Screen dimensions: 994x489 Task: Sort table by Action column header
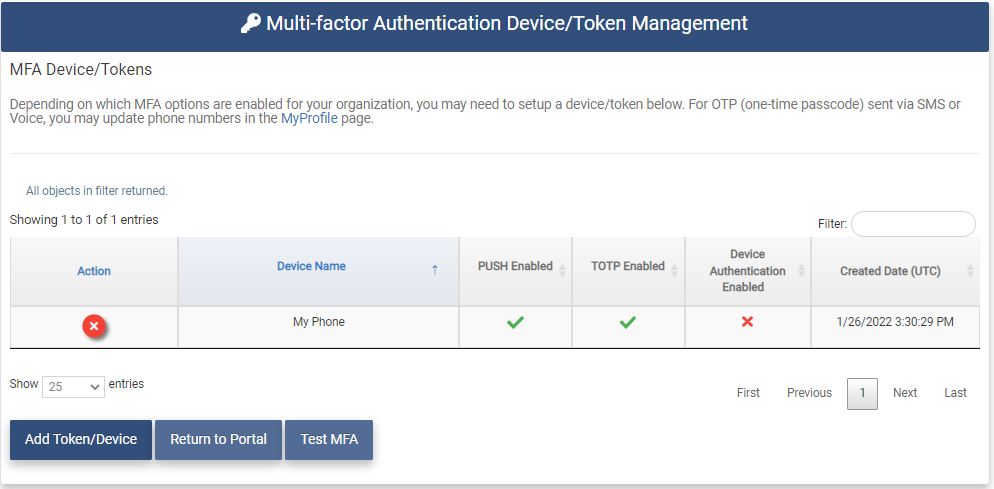94,271
